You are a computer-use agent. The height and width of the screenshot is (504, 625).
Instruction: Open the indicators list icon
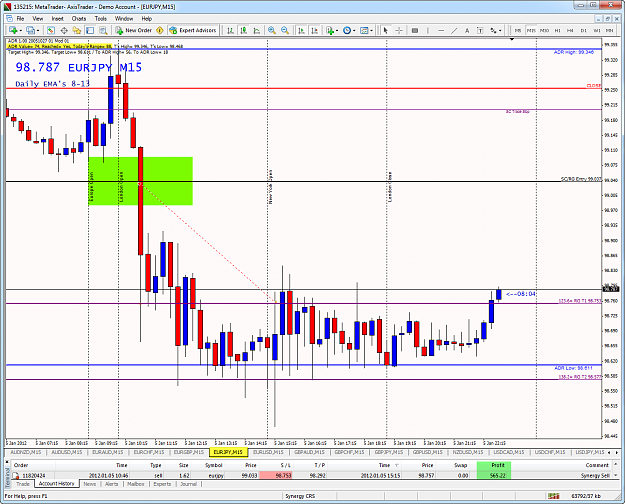330,30
